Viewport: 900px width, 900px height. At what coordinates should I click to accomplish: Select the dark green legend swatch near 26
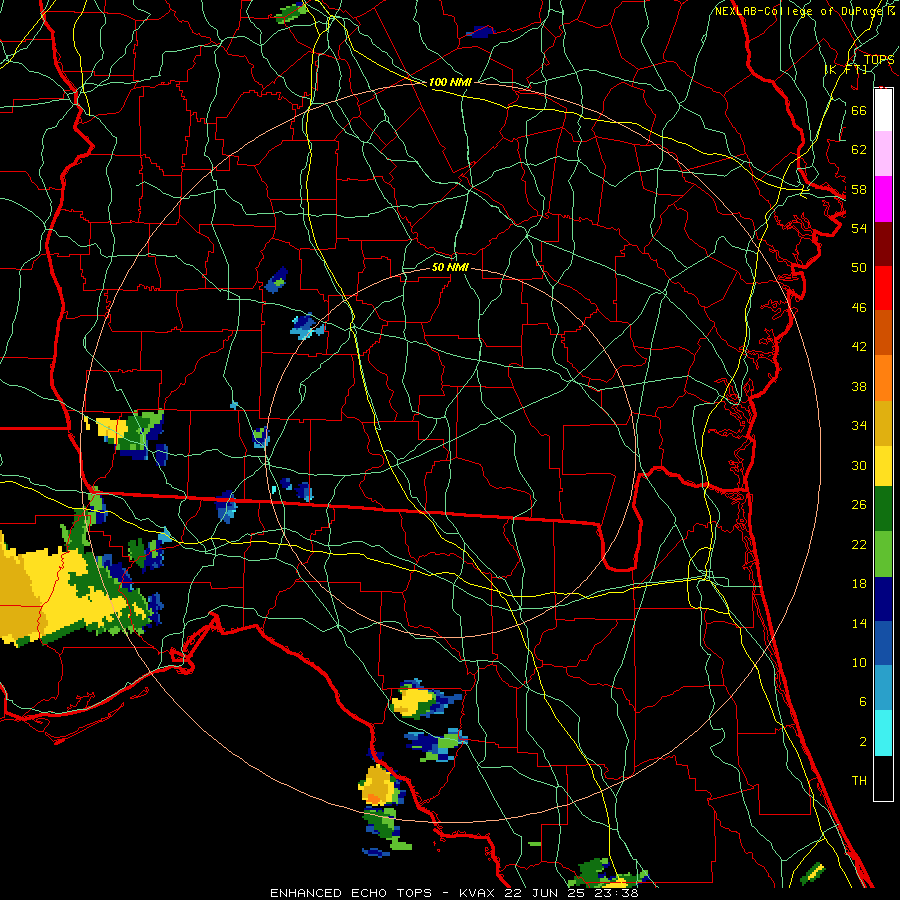pyautogui.click(x=883, y=509)
